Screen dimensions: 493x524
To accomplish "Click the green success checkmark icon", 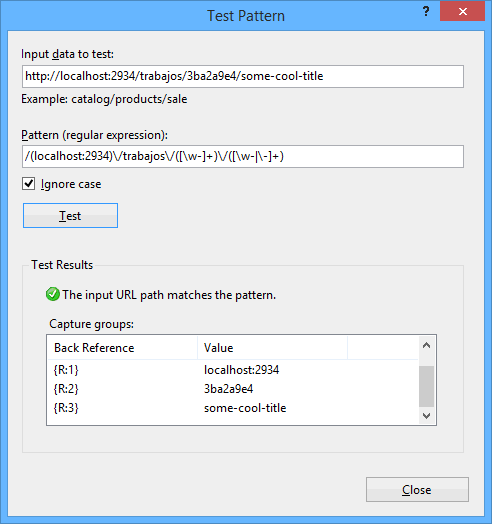I will (53, 294).
